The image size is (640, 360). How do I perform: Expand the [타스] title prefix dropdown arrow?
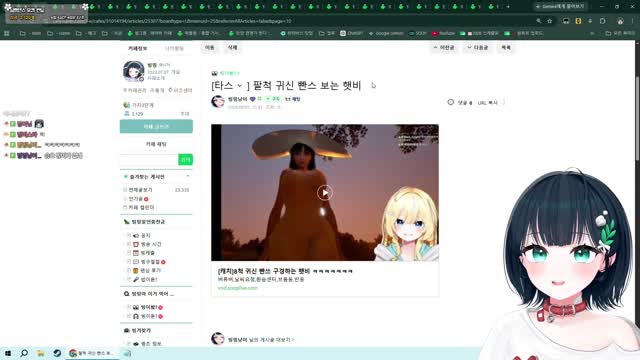pyautogui.click(x=240, y=86)
